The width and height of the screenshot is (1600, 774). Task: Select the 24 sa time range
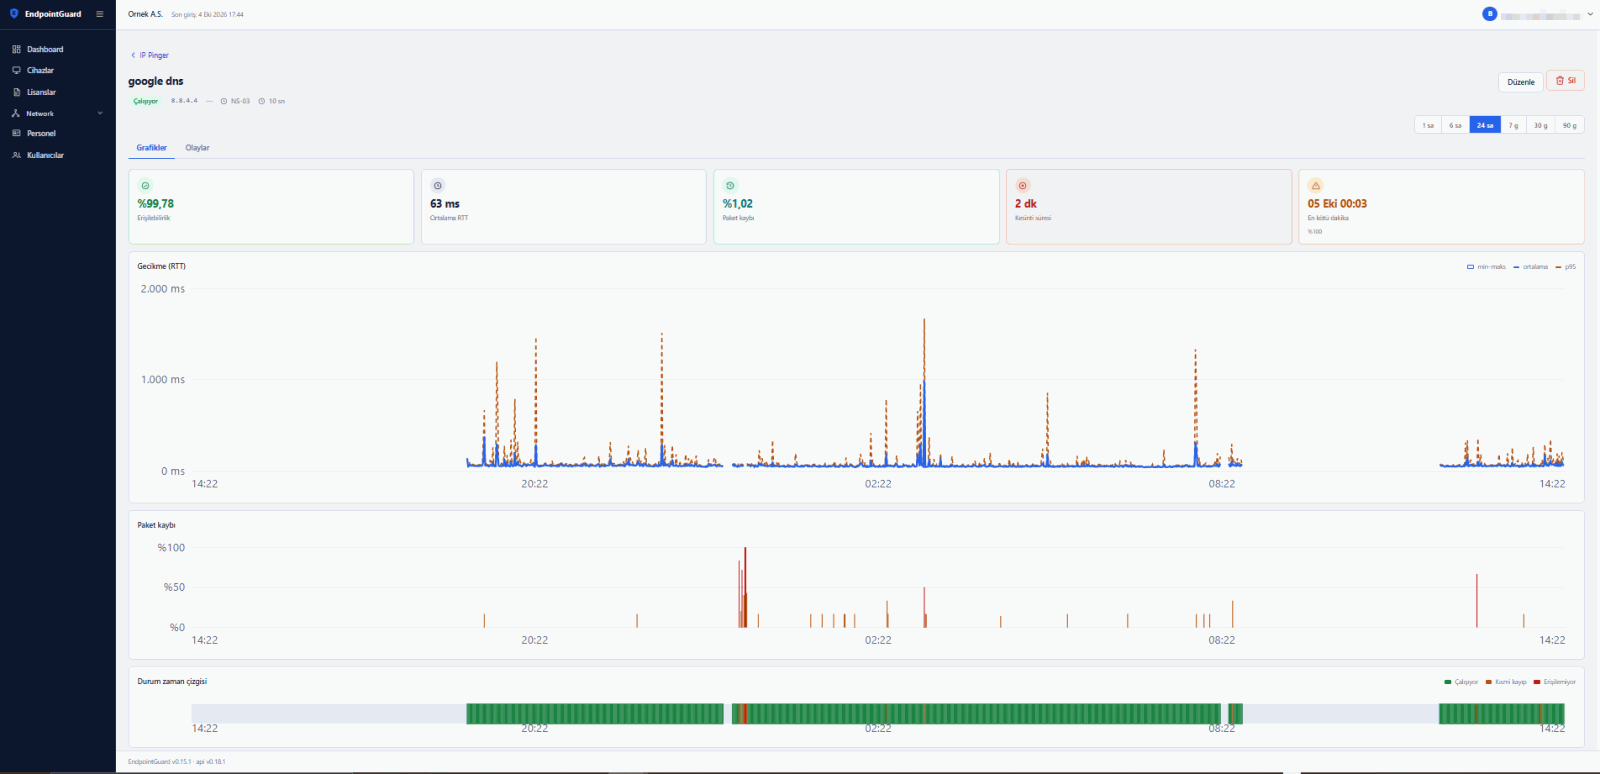click(1485, 126)
